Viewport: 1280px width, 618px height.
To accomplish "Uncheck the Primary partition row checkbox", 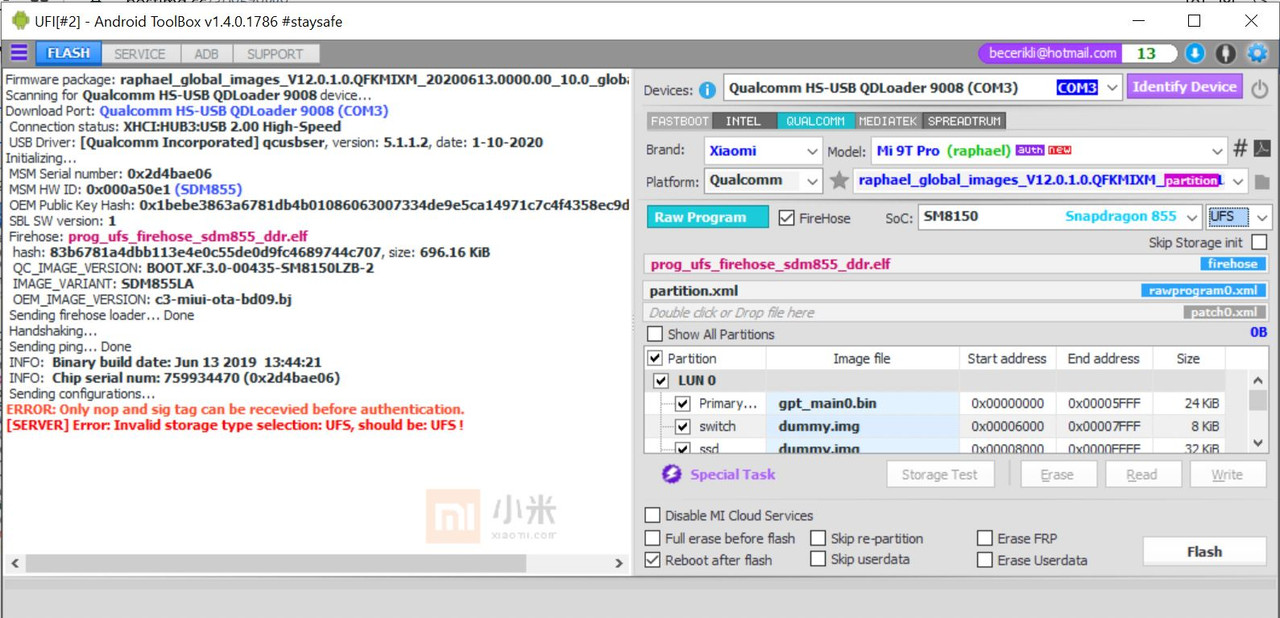I will coord(683,404).
